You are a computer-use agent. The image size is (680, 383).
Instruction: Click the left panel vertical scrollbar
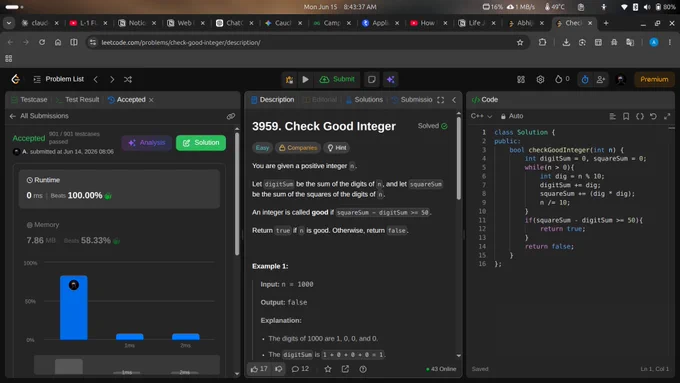pyautogui.click(x=237, y=194)
